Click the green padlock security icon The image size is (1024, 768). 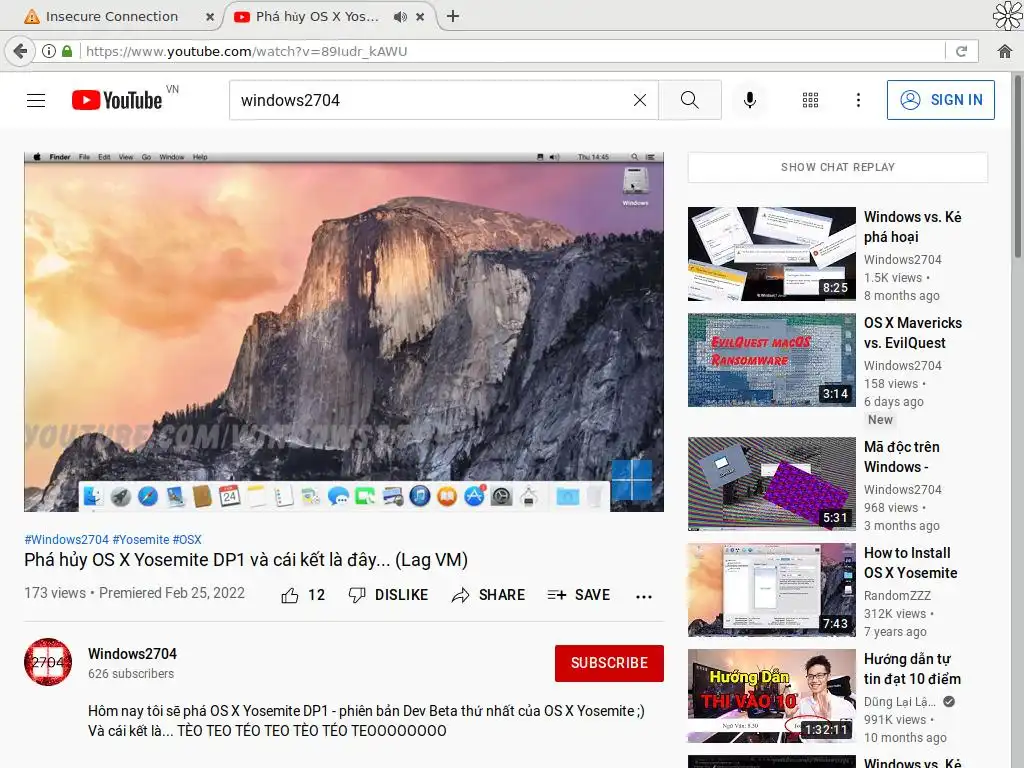coord(67,51)
